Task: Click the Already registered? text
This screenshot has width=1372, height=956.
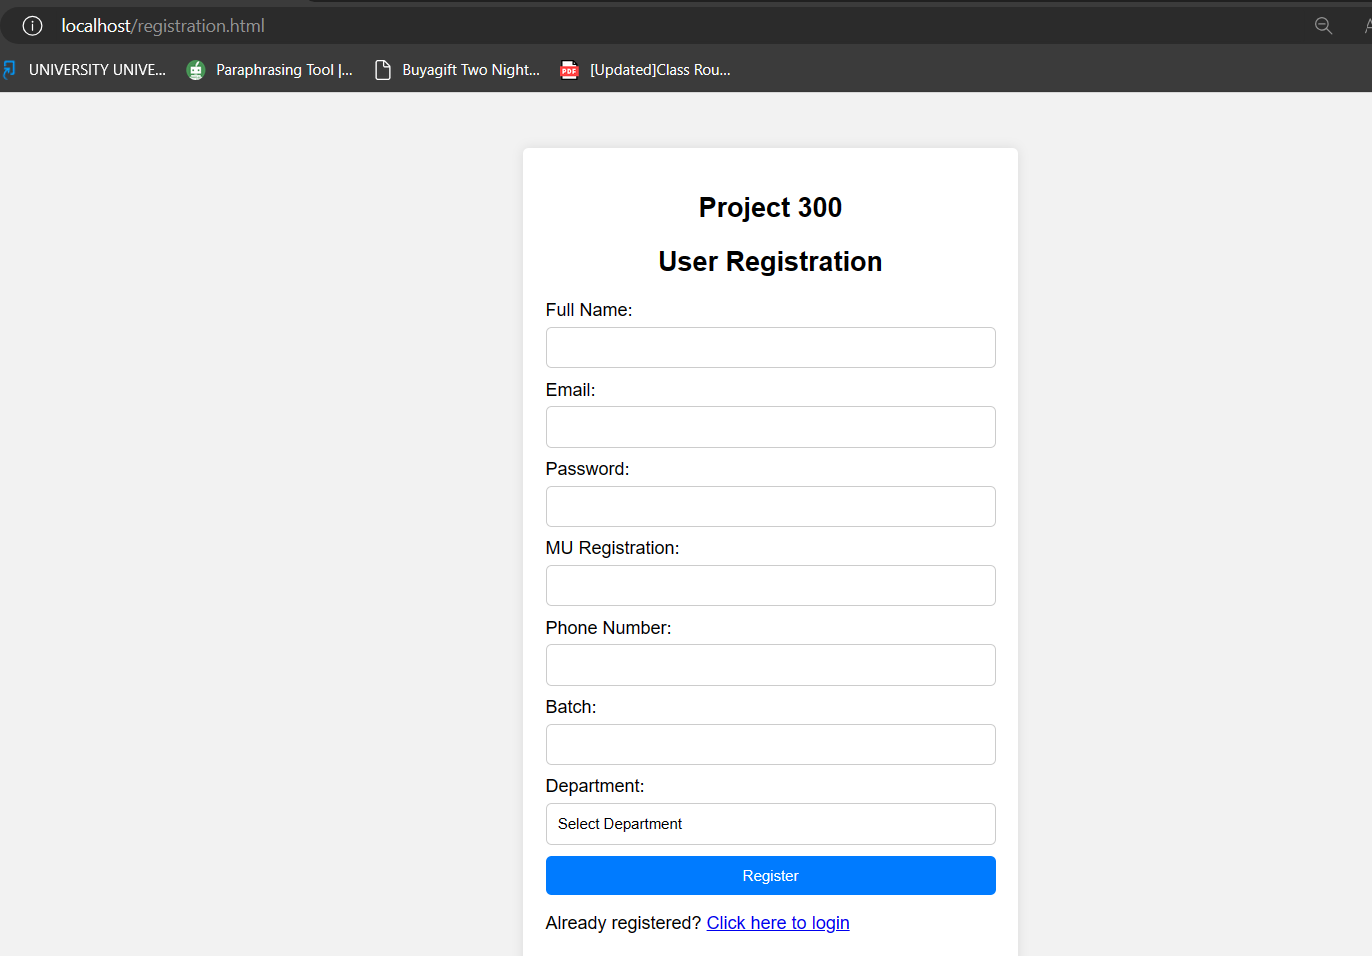Action: [x=623, y=923]
